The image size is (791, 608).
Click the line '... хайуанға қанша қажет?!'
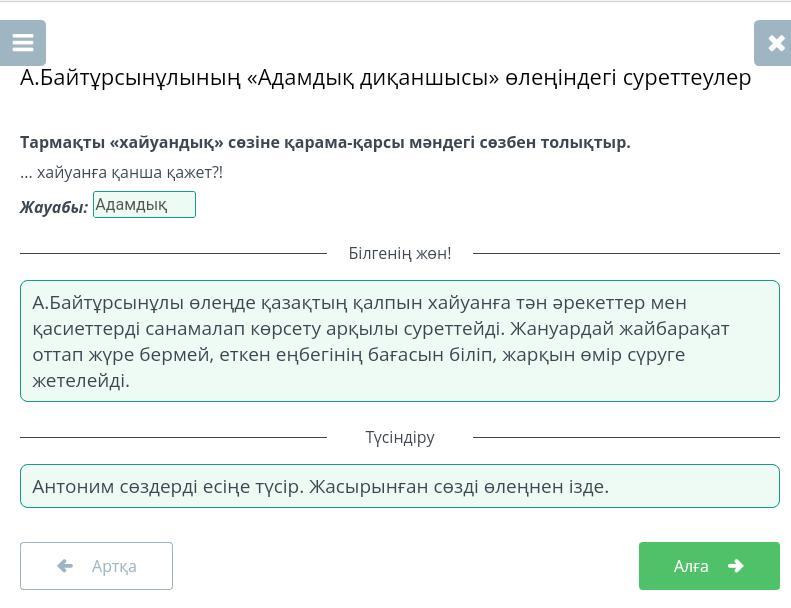click(121, 173)
